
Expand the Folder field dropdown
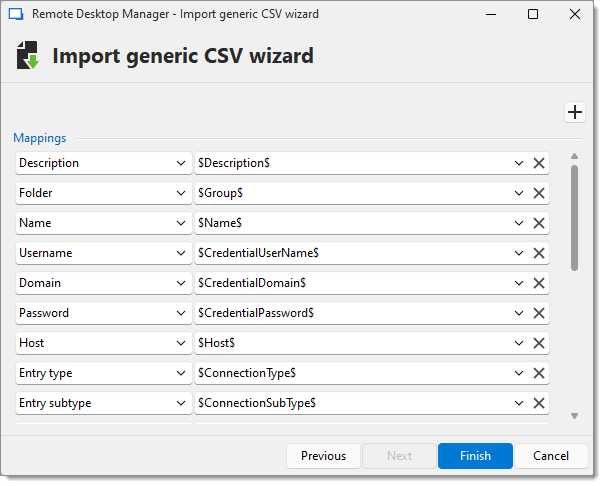[x=180, y=193]
